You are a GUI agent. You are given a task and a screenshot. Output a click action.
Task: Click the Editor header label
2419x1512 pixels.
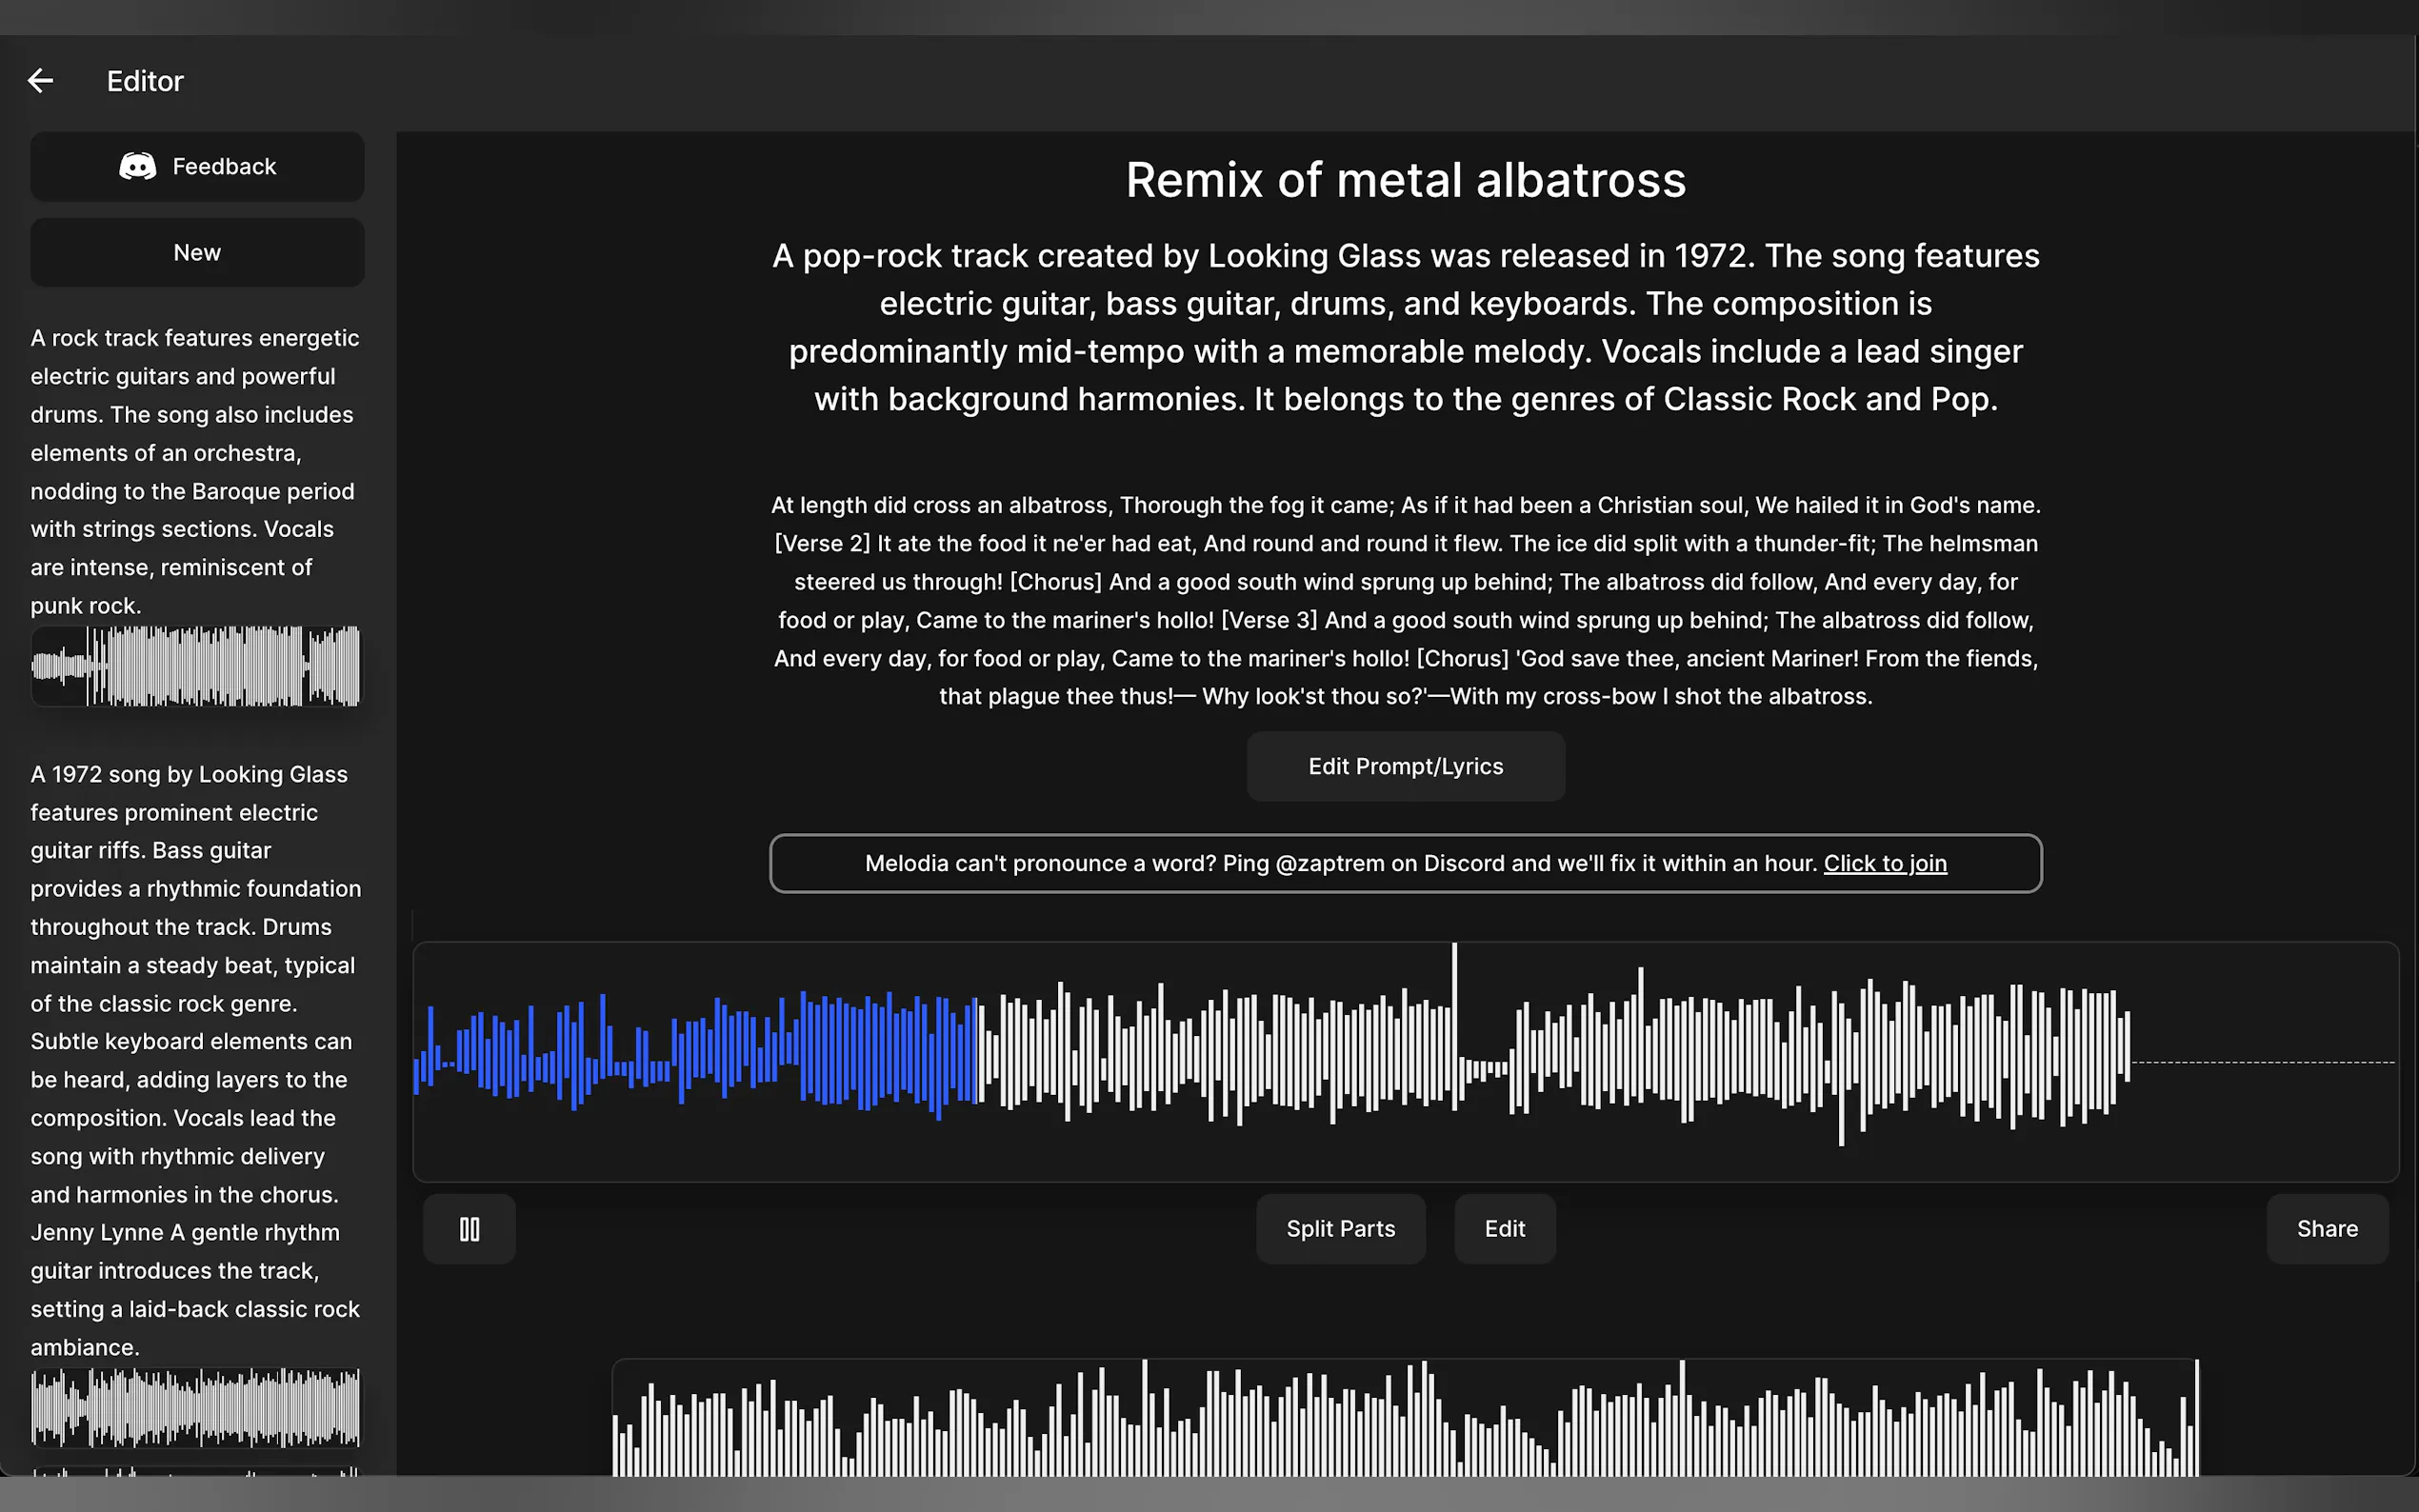click(145, 81)
